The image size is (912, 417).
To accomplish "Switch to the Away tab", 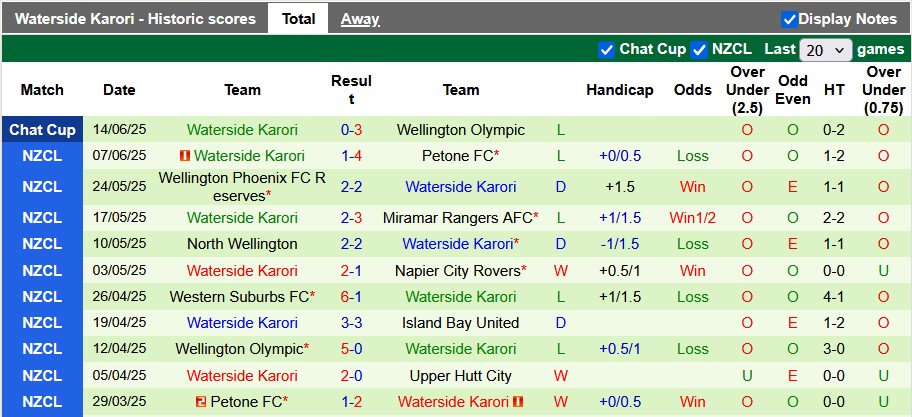I will tap(360, 18).
